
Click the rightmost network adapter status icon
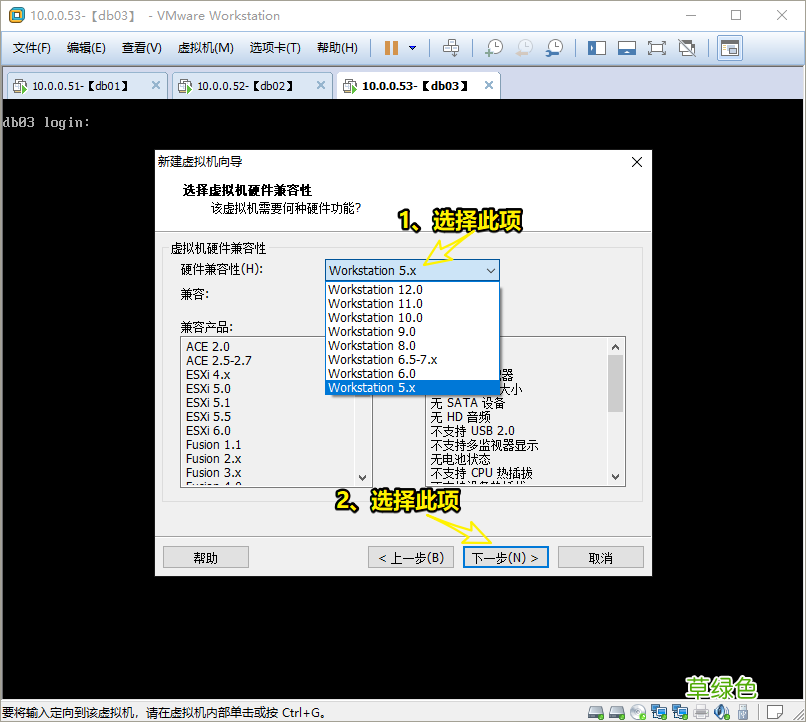tap(680, 712)
